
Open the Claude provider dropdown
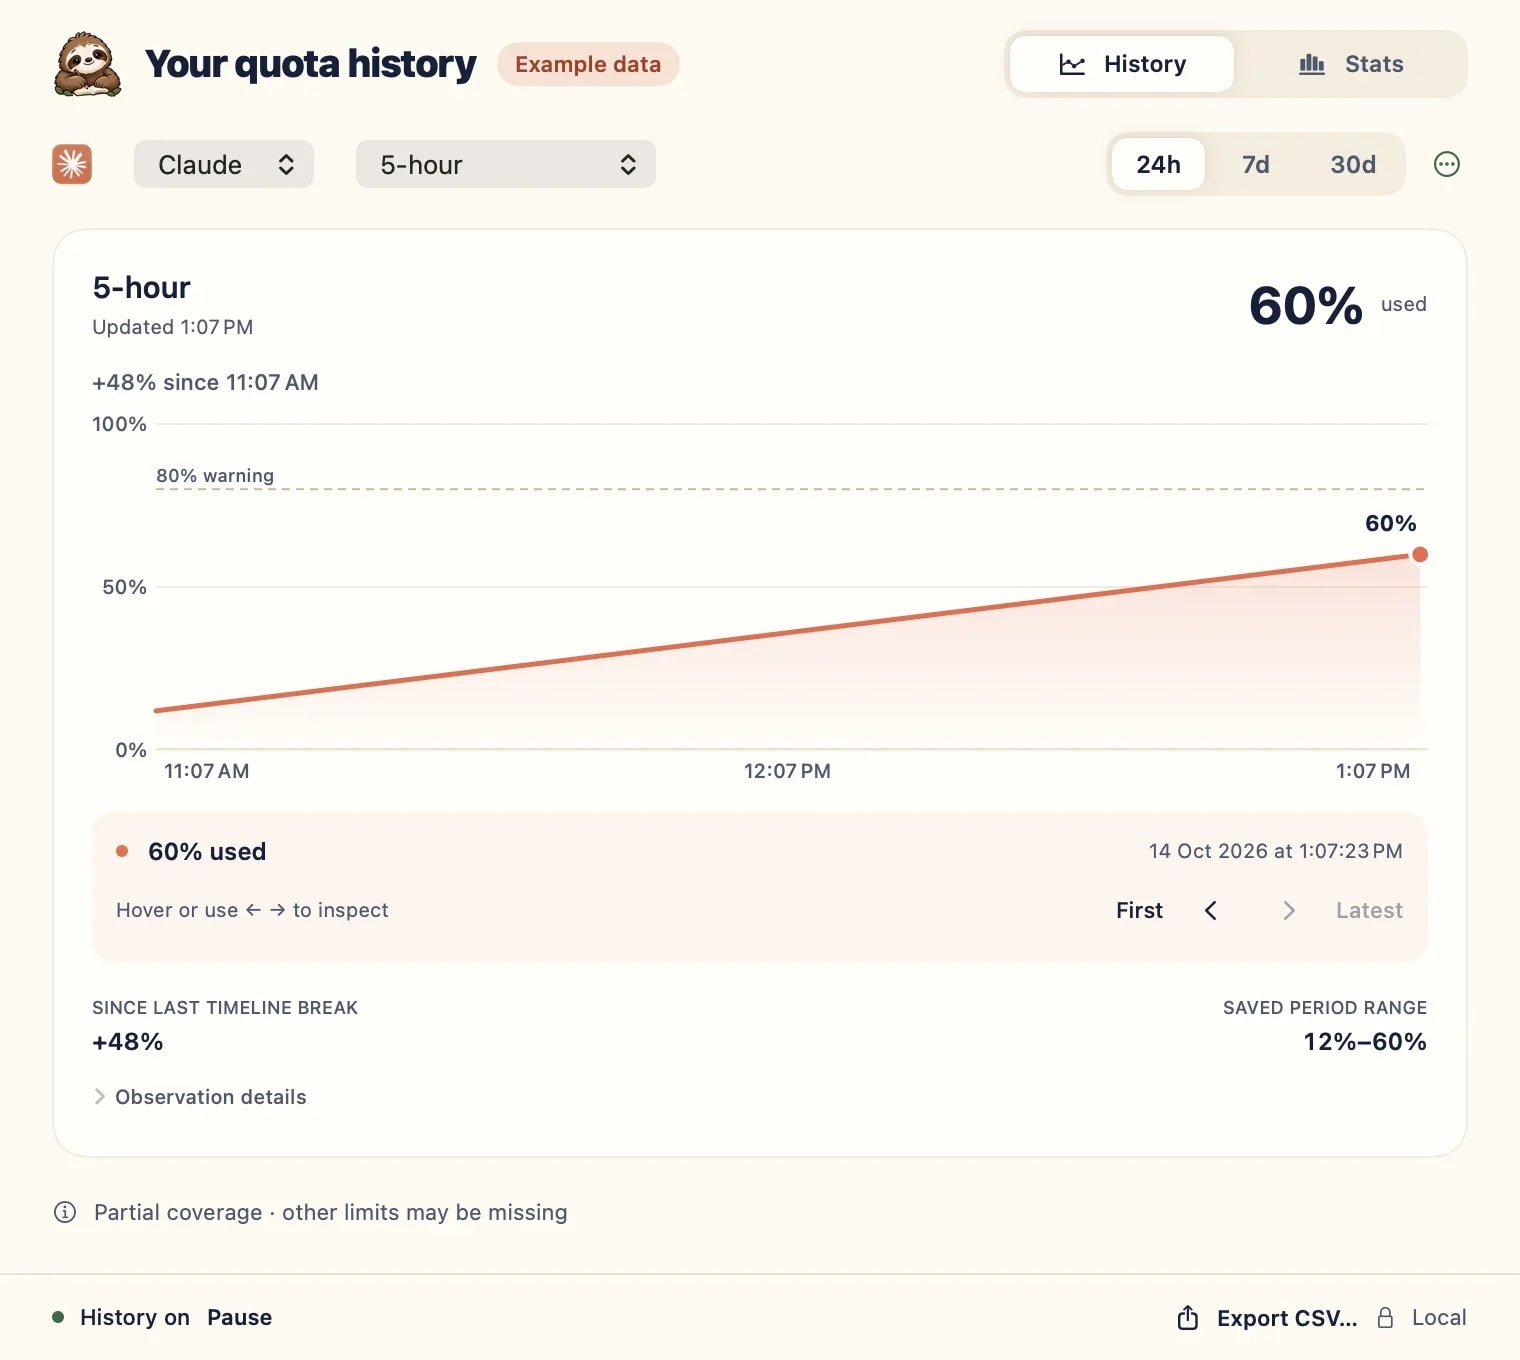point(224,164)
